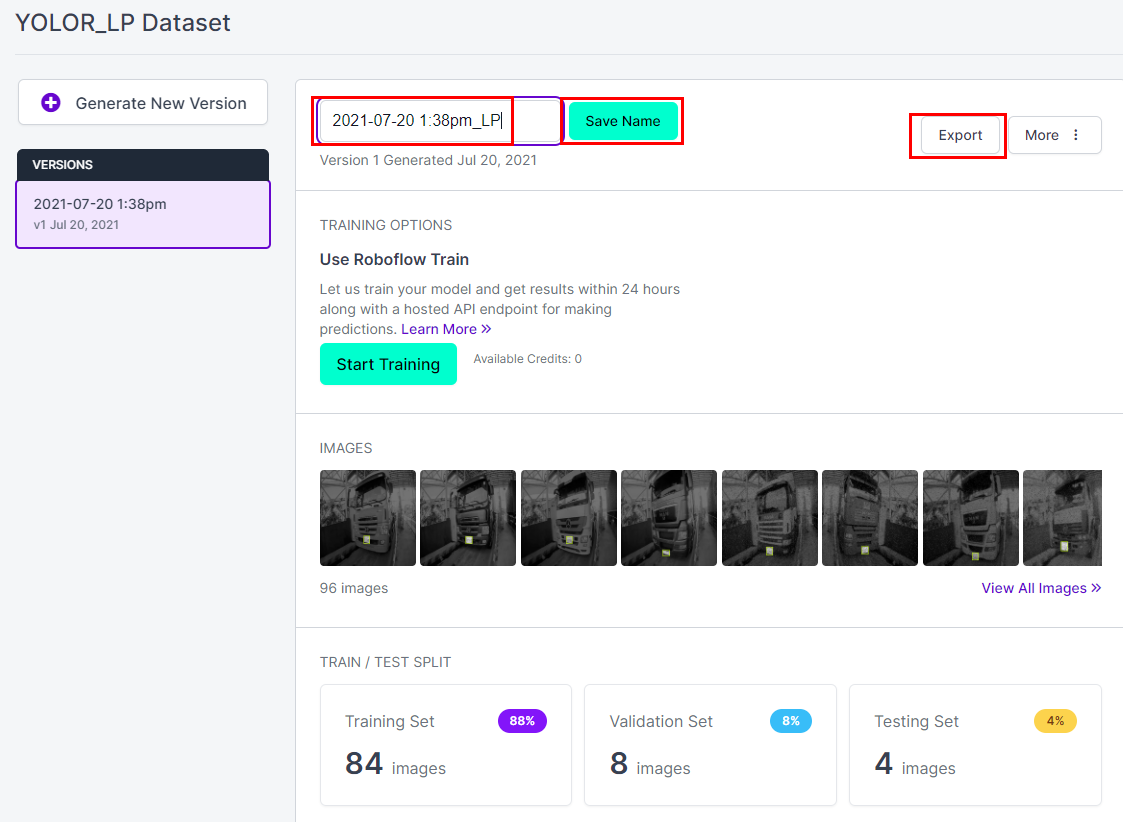Image resolution: width=1123 pixels, height=822 pixels.
Task: Click the YOLOR_LP Dataset title
Action: click(122, 23)
